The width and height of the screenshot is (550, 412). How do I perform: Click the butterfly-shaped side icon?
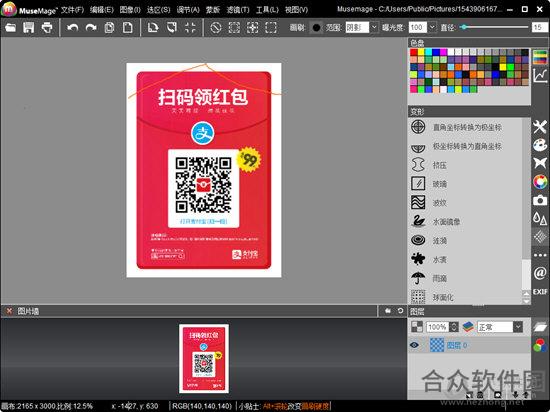[540, 163]
